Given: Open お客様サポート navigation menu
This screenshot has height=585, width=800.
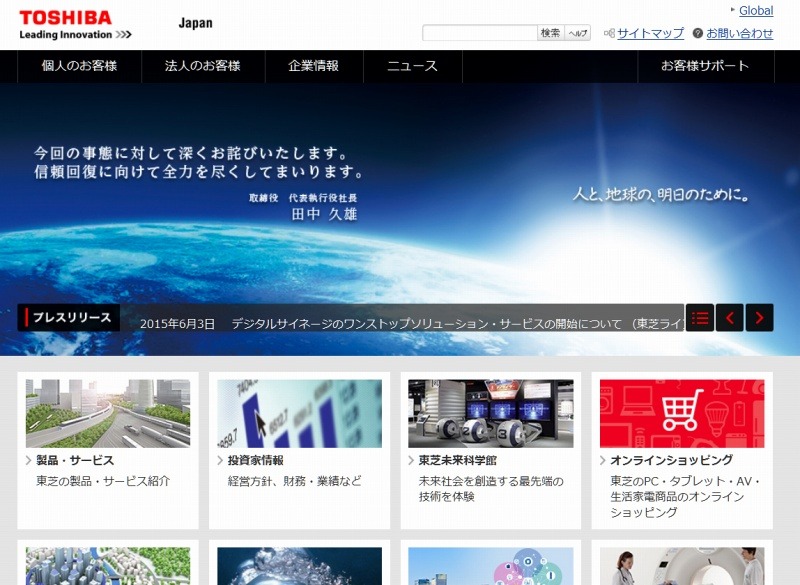Looking at the screenshot, I should pyautogui.click(x=706, y=66).
